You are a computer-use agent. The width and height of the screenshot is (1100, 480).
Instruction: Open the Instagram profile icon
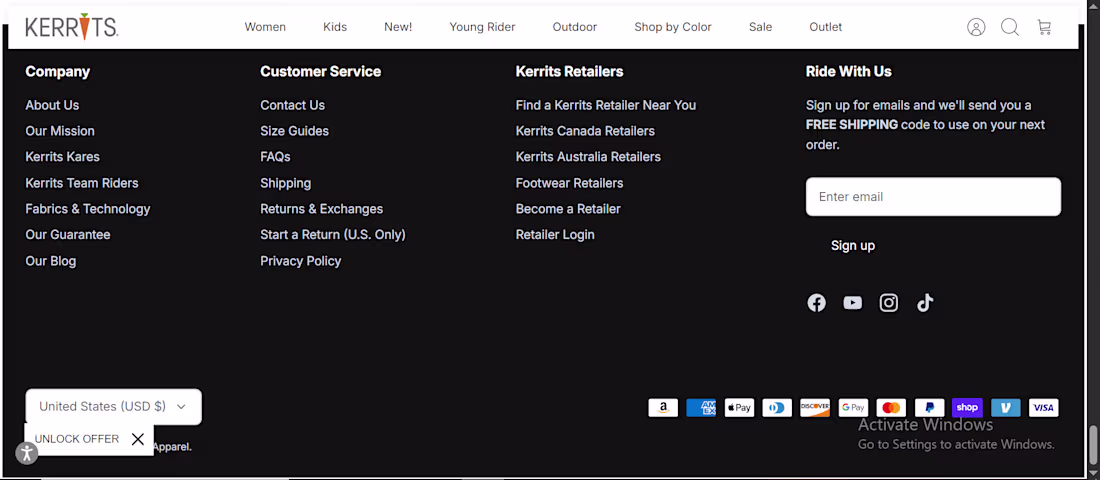(x=889, y=302)
